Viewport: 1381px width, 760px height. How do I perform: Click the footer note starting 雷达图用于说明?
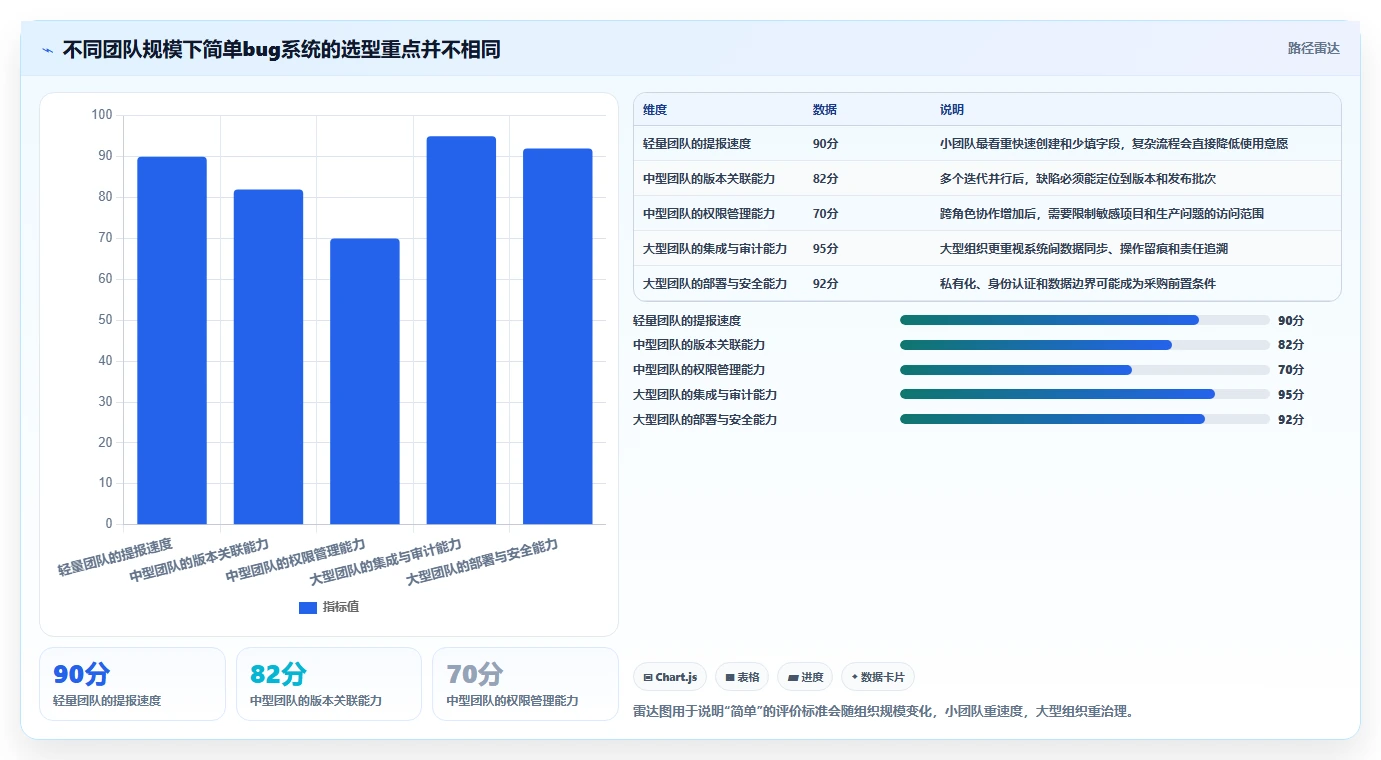pos(883,712)
